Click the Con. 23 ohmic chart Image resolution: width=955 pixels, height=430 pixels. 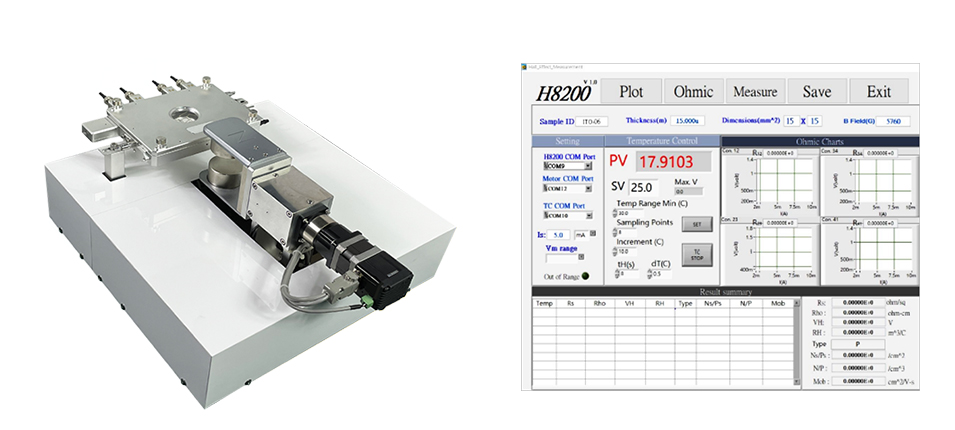coord(770,252)
